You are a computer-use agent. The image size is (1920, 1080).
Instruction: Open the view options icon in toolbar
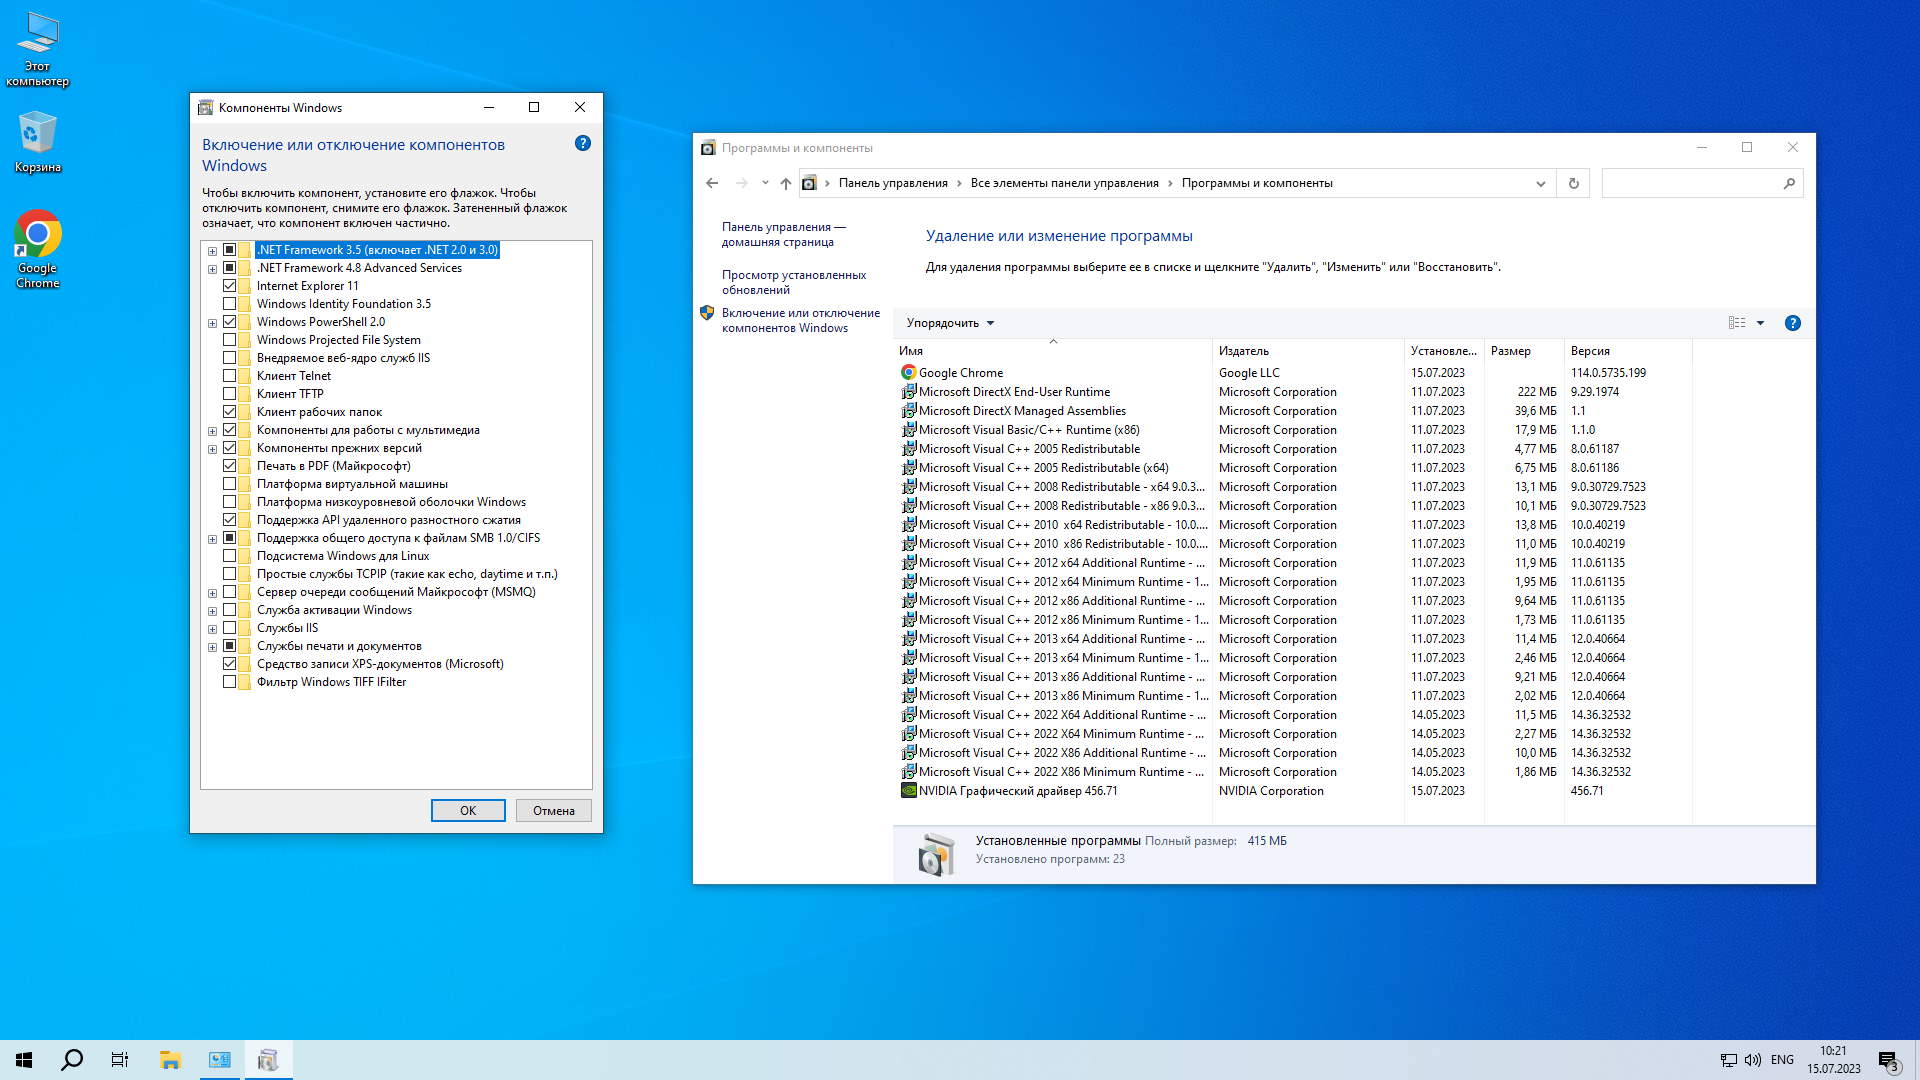pos(1737,323)
